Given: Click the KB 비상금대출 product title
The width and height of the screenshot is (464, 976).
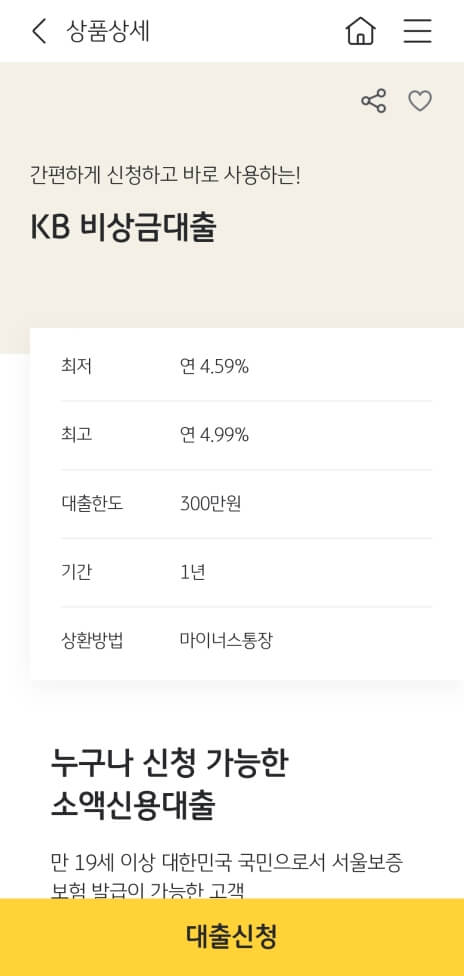Looking at the screenshot, I should coord(123,228).
